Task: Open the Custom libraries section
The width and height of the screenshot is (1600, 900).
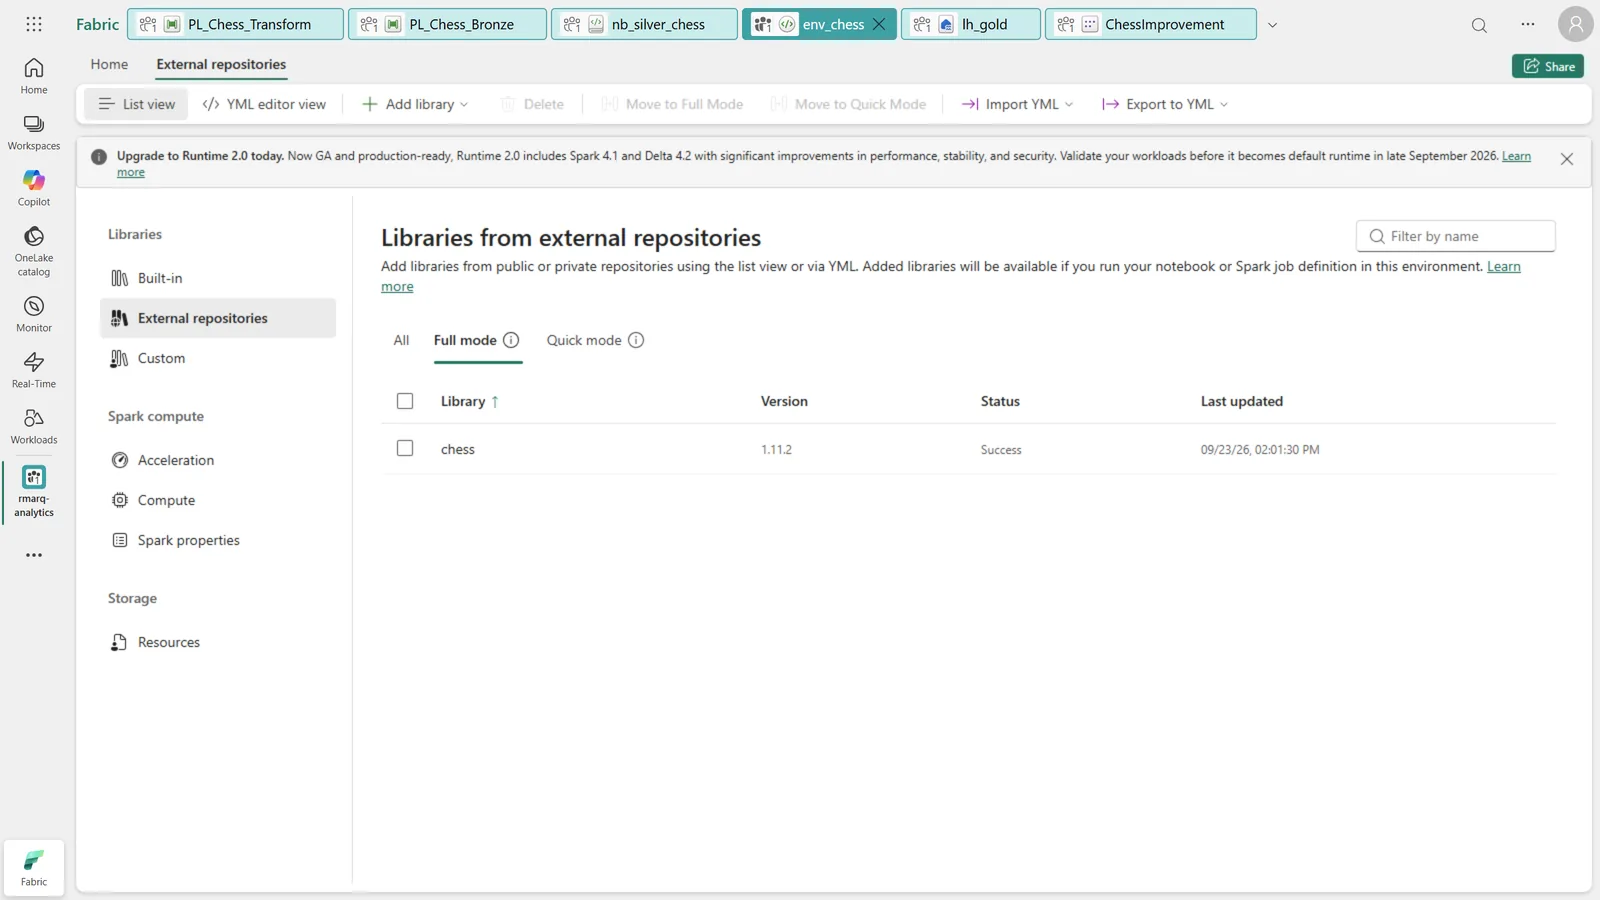Action: pos(218,358)
